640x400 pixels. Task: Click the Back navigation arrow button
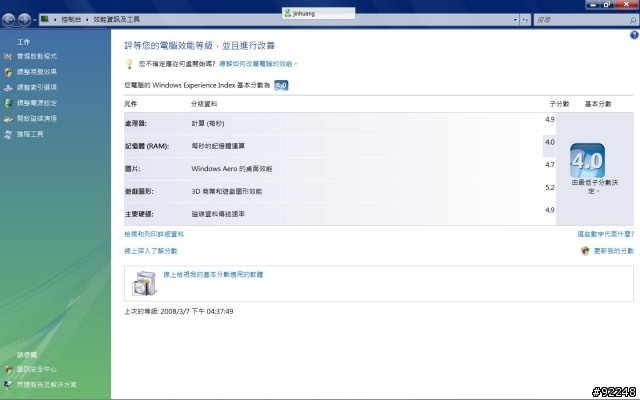9,19
